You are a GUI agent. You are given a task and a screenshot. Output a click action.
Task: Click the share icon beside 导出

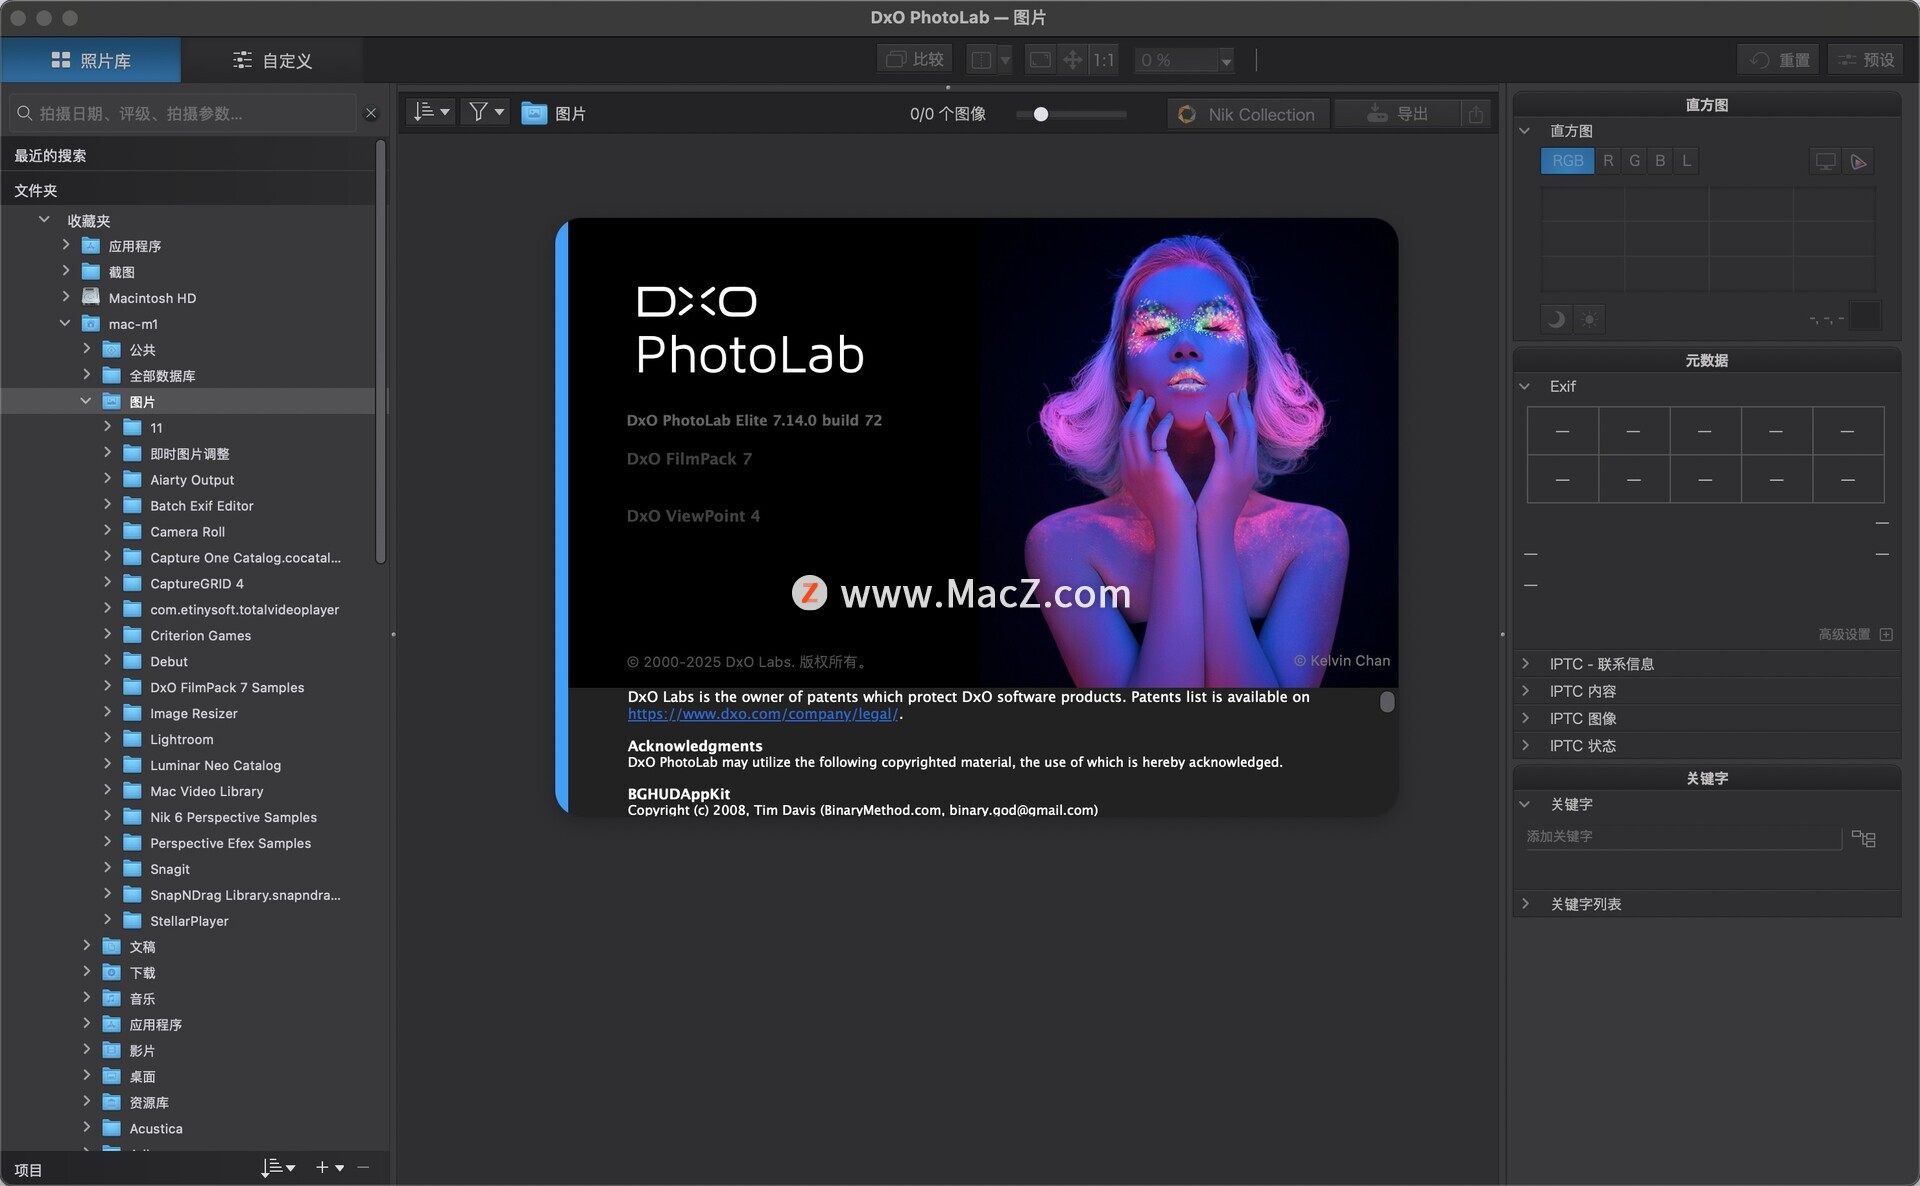pos(1475,114)
